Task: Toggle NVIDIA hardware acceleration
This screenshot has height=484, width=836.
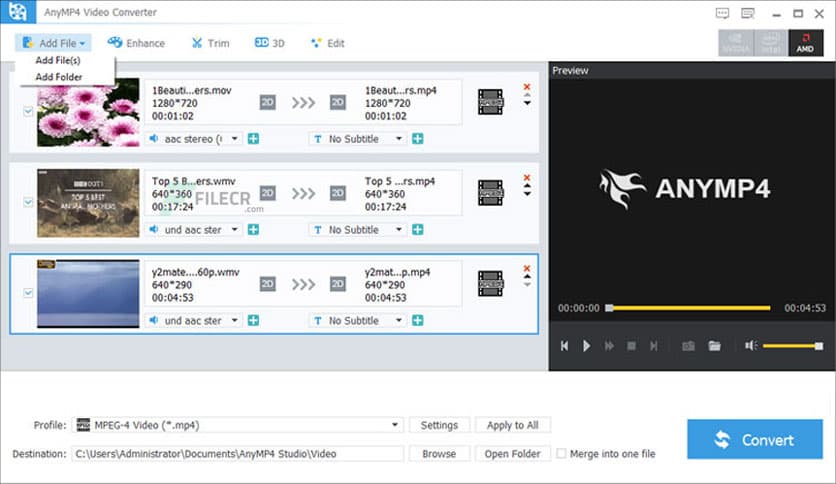Action: coord(736,43)
